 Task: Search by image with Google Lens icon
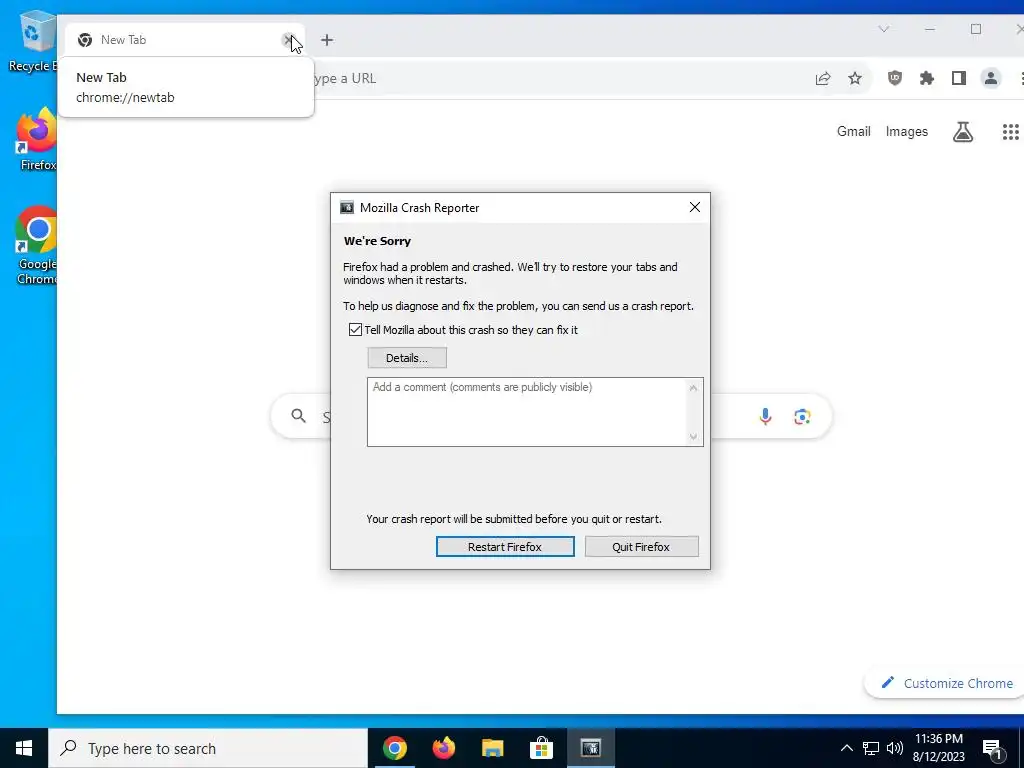tap(803, 416)
